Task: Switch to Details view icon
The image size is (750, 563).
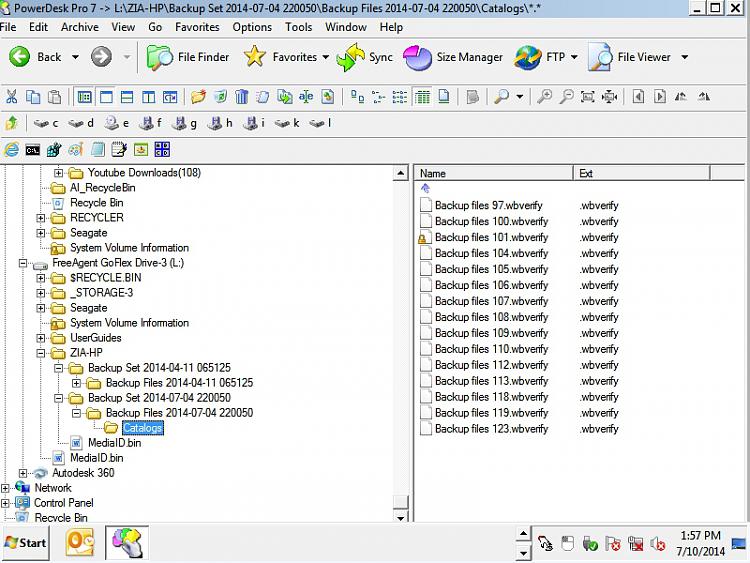Action: tap(422, 97)
